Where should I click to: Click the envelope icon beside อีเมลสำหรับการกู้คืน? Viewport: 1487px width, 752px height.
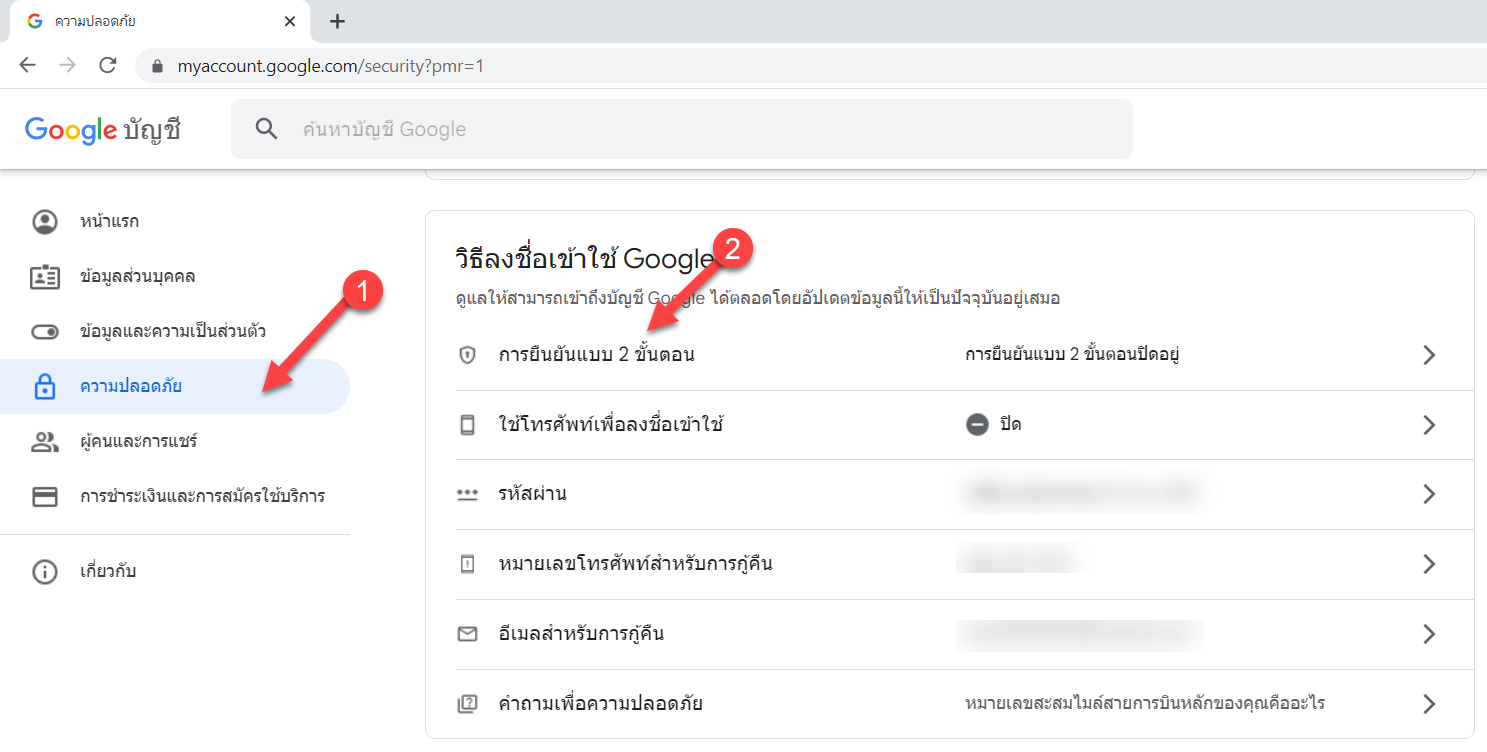(x=467, y=634)
